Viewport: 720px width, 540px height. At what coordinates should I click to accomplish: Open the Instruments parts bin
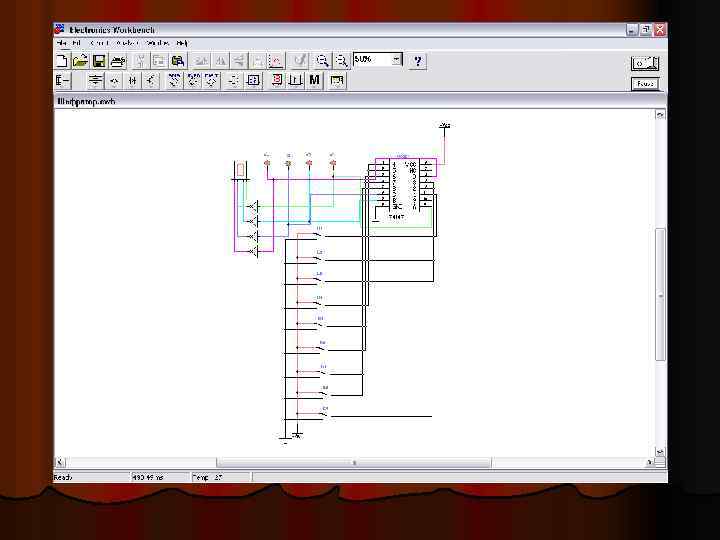(x=337, y=81)
